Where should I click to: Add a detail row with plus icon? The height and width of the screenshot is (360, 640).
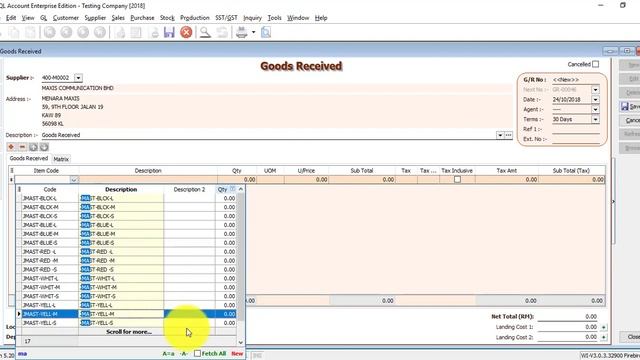pos(11,147)
